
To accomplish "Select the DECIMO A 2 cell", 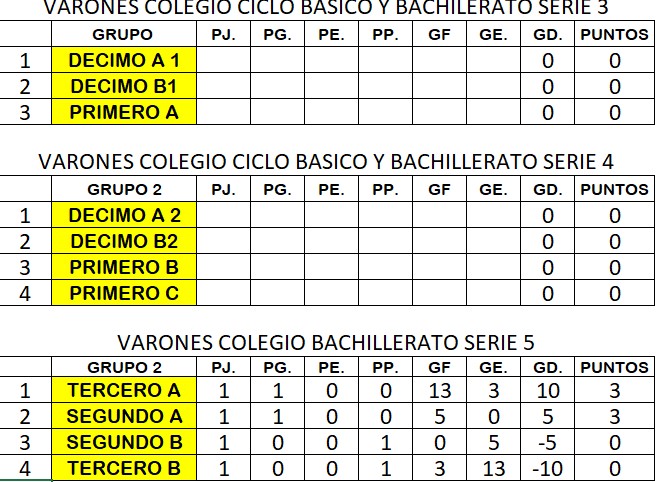I will [x=124, y=215].
